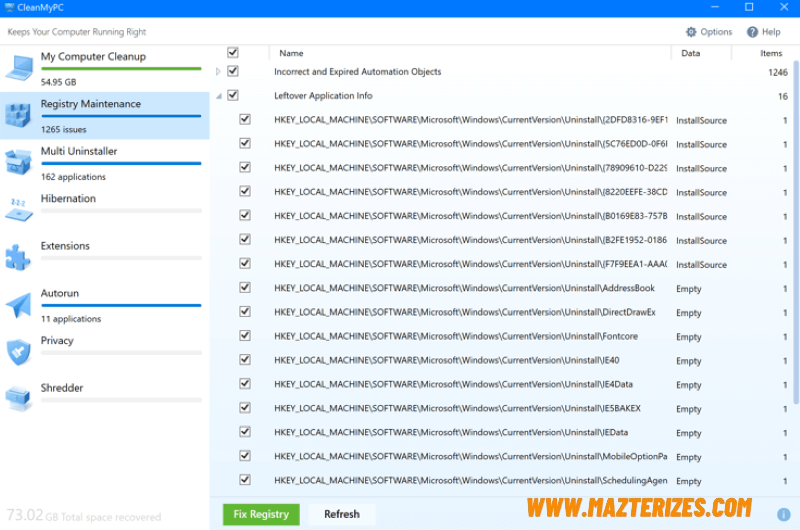Switch to My Computer Cleanup section

pos(105,68)
